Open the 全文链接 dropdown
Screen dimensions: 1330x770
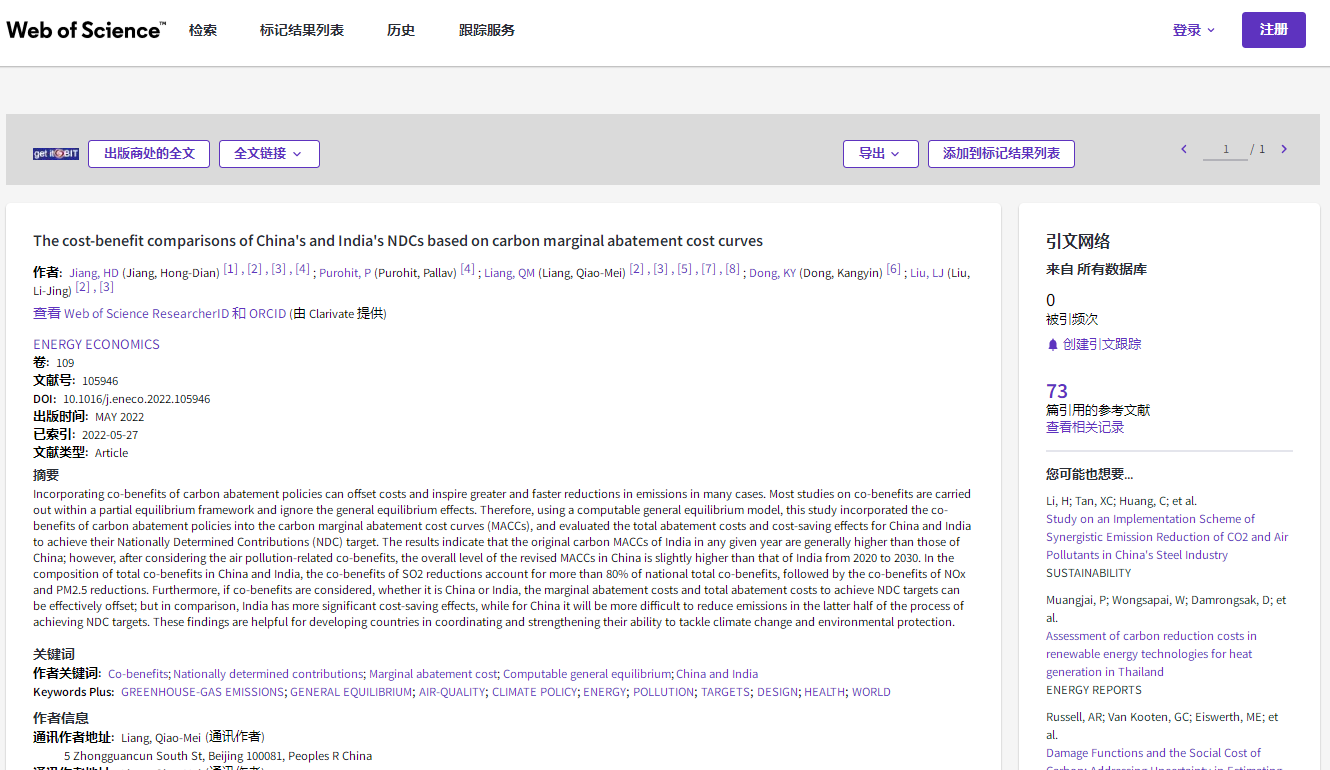point(269,154)
